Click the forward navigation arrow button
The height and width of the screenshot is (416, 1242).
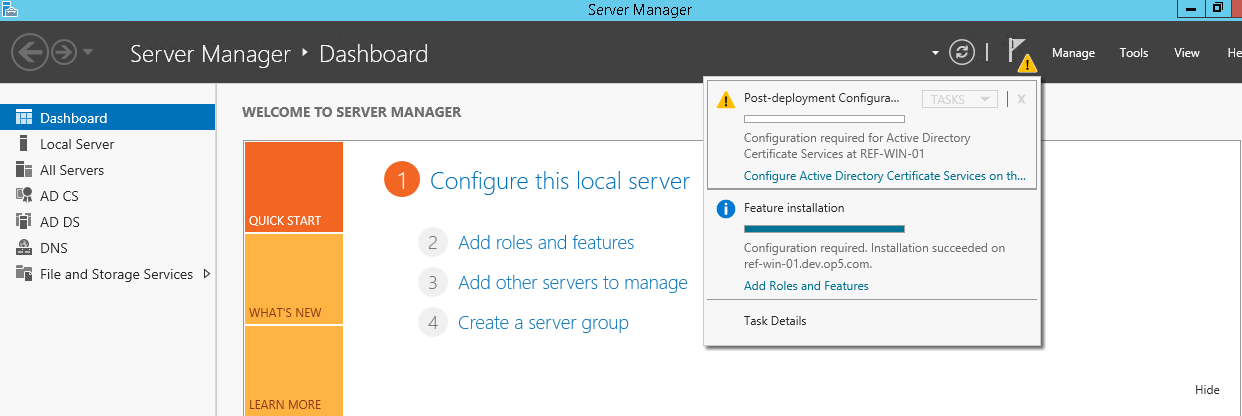(64, 52)
